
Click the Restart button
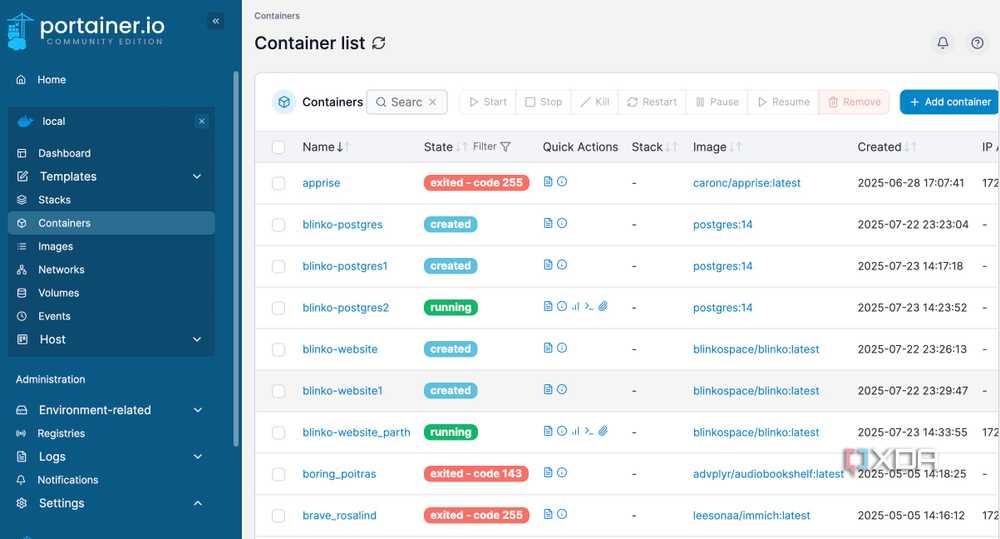652,102
